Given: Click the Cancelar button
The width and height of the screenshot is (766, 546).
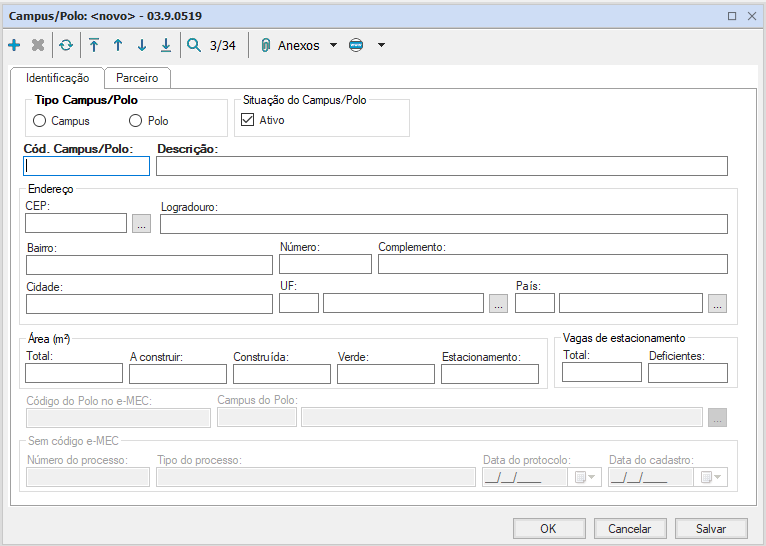Looking at the screenshot, I should tap(630, 529).
